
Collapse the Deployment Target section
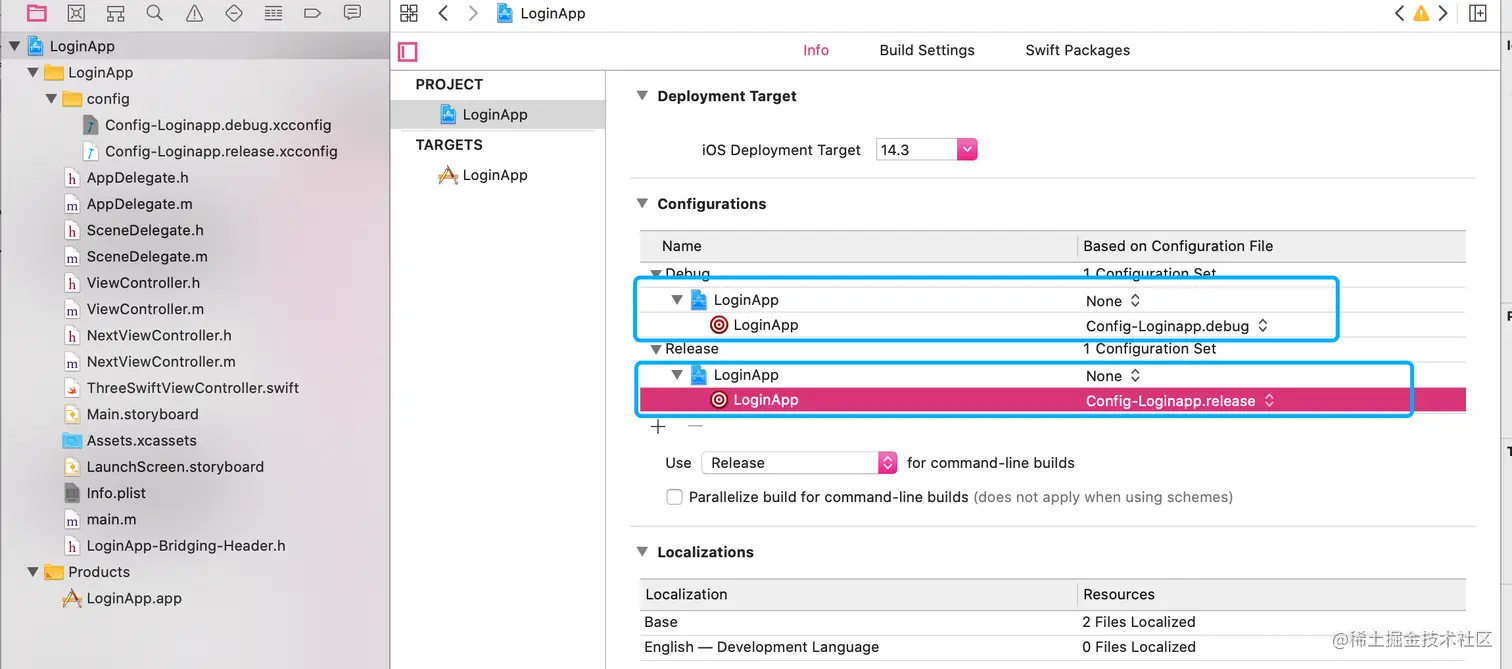(x=642, y=96)
